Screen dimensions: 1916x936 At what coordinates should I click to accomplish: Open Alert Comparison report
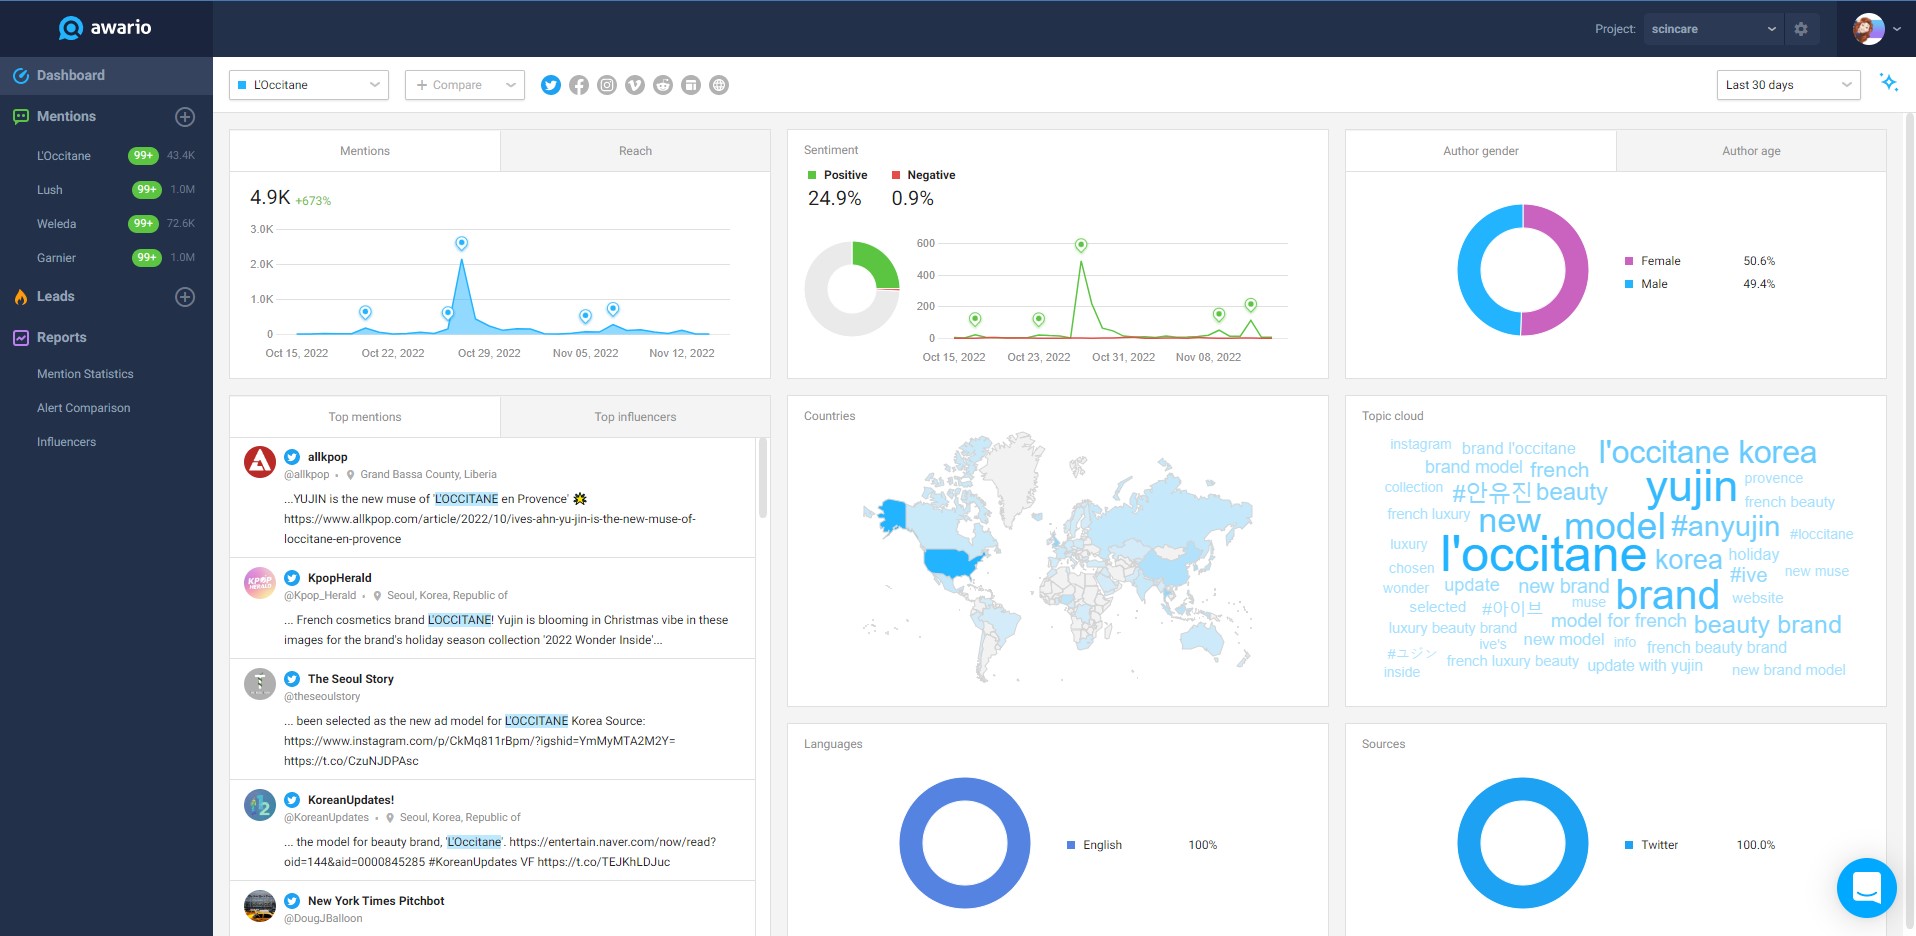(83, 408)
